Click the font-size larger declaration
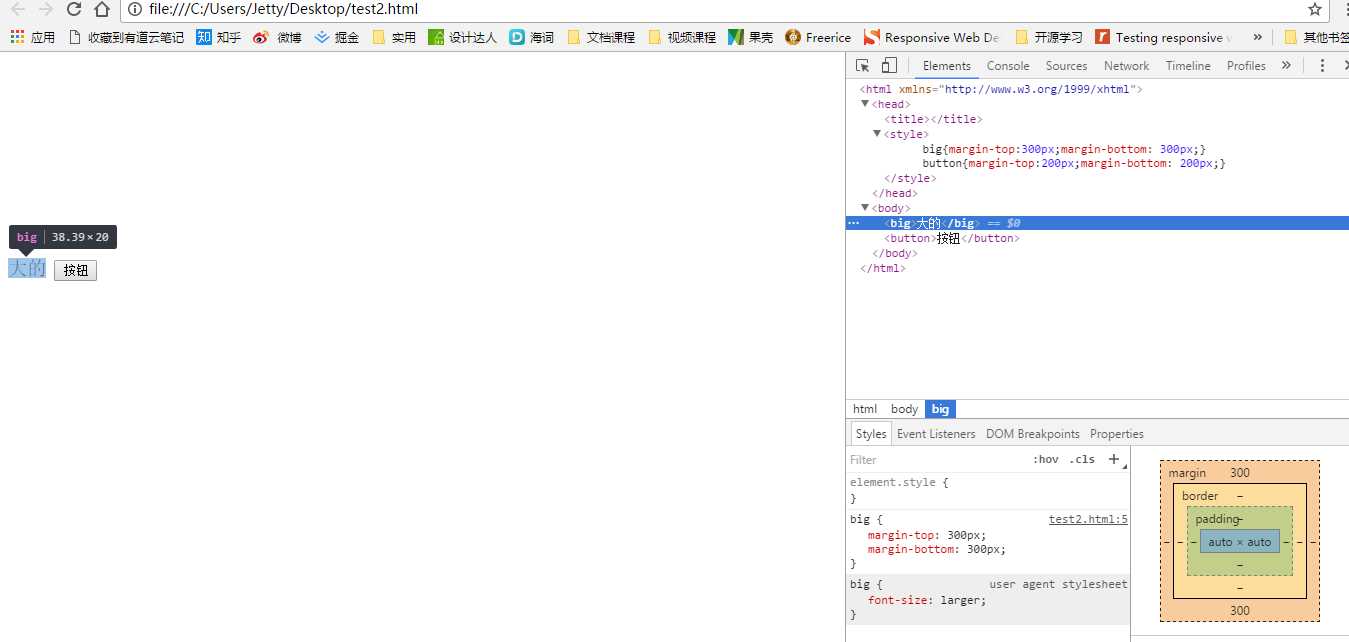The height and width of the screenshot is (642, 1349). [927, 600]
